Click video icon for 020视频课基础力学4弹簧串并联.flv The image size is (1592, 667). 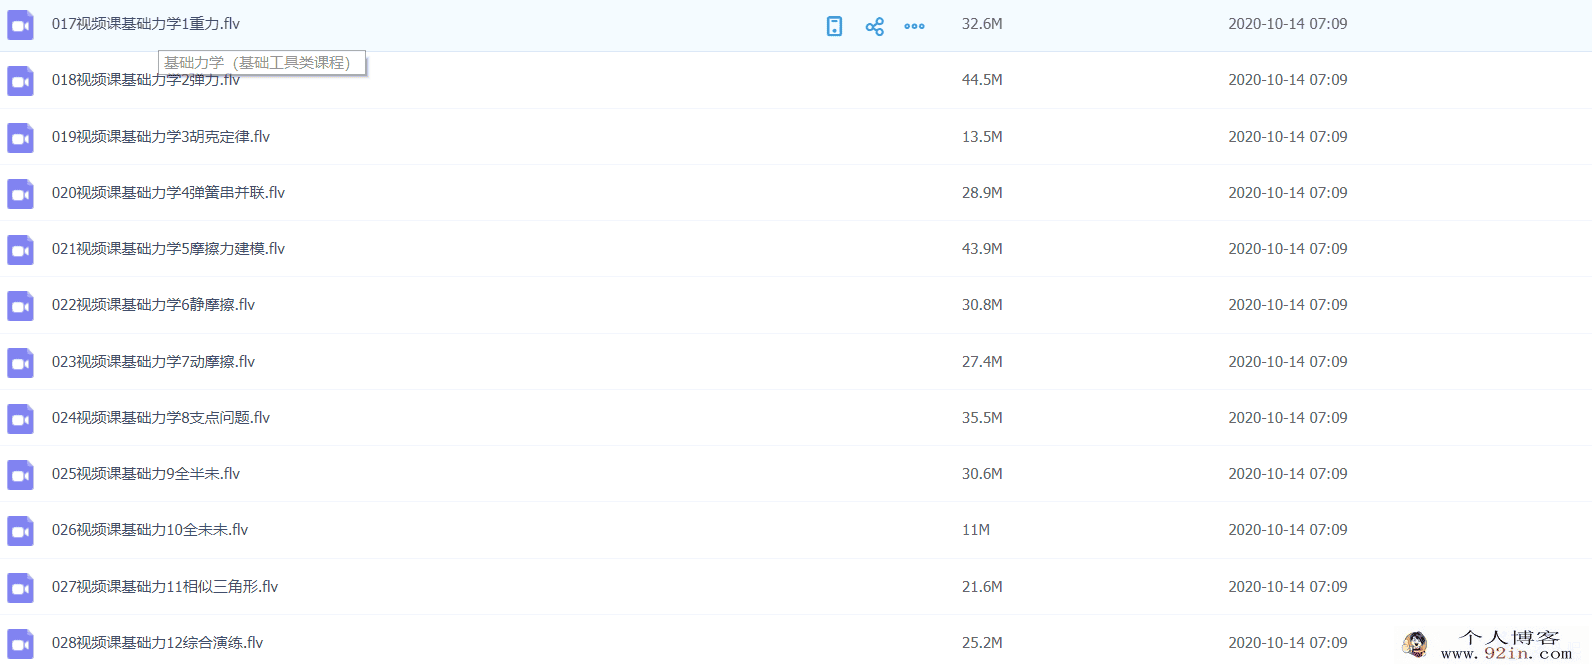pyautogui.click(x=20, y=194)
